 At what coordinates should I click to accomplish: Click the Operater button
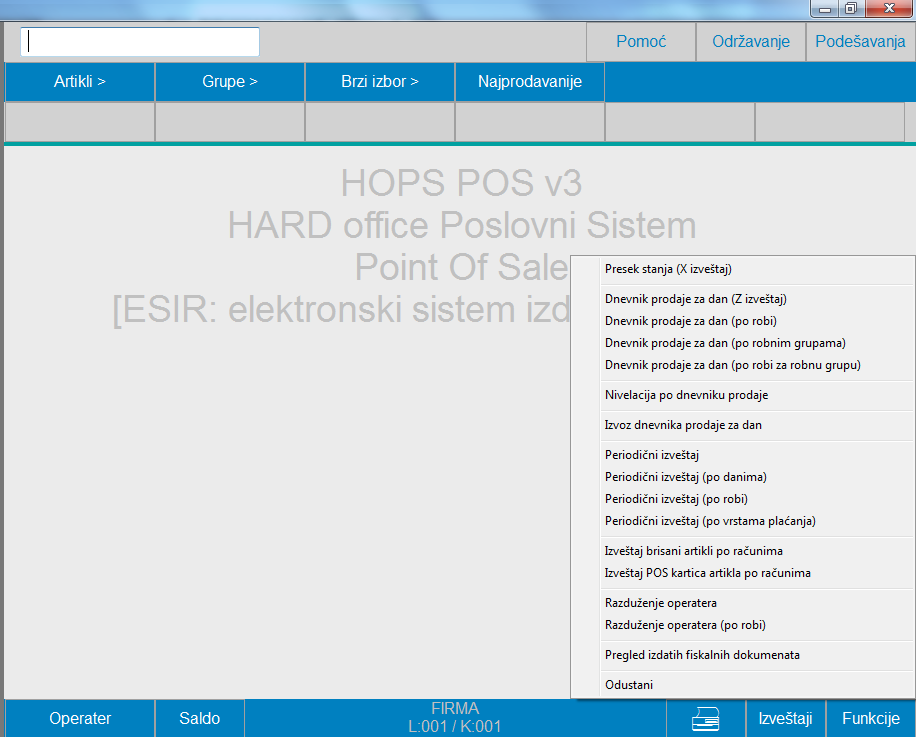[80, 718]
